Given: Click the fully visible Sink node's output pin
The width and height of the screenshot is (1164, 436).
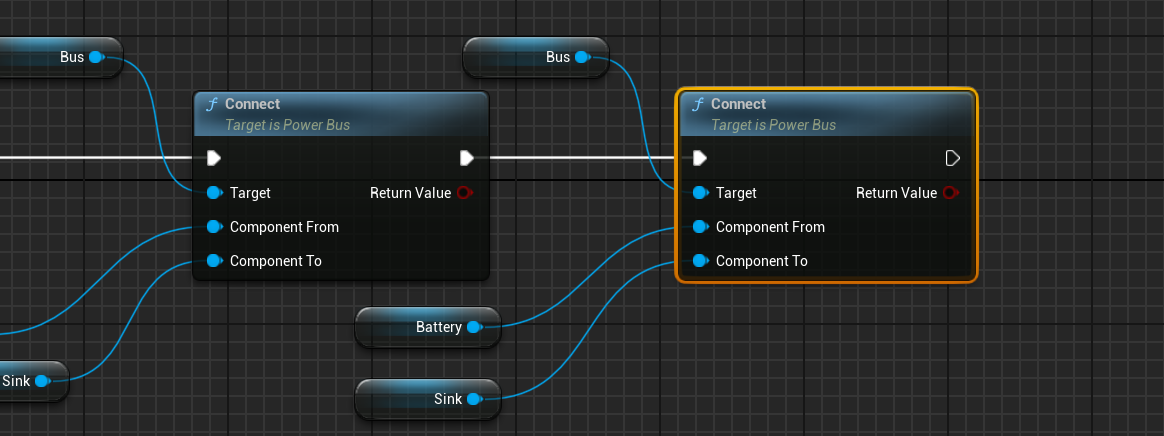Looking at the screenshot, I should click(474, 399).
